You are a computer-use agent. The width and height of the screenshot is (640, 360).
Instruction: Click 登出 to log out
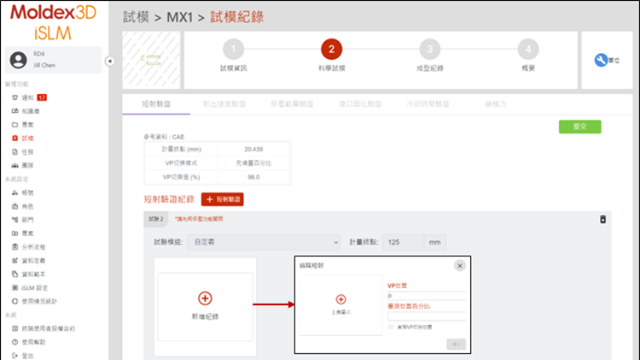23,356
